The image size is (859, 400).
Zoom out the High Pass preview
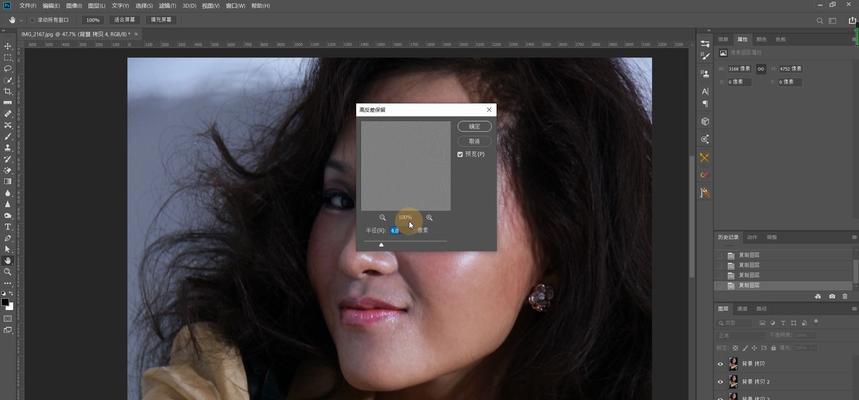pos(382,218)
